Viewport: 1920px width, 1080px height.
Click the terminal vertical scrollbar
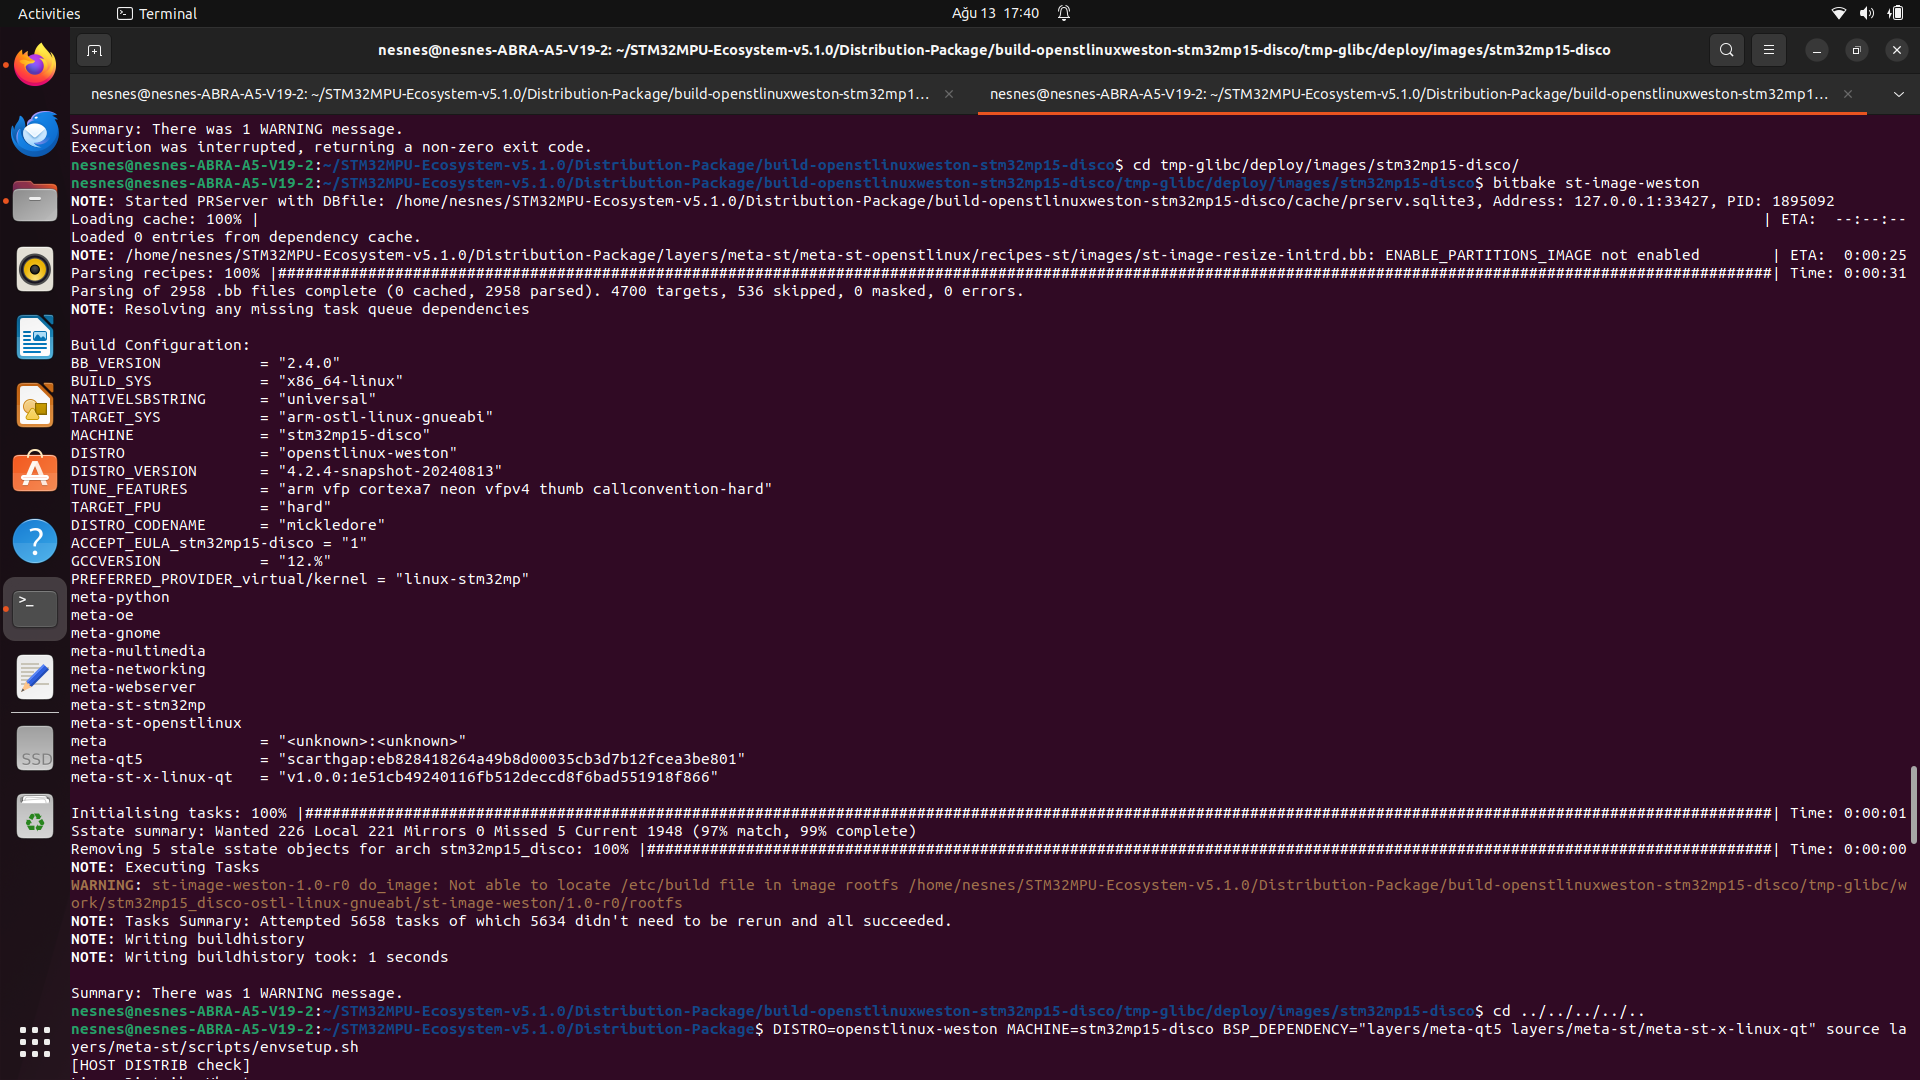coord(1913,805)
